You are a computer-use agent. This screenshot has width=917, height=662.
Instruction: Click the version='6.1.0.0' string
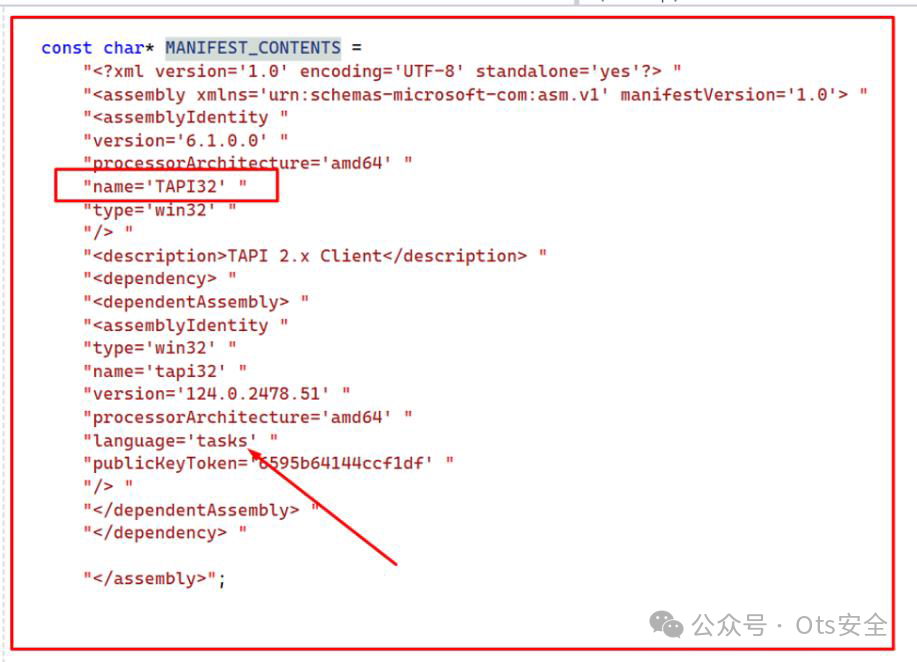click(x=185, y=140)
